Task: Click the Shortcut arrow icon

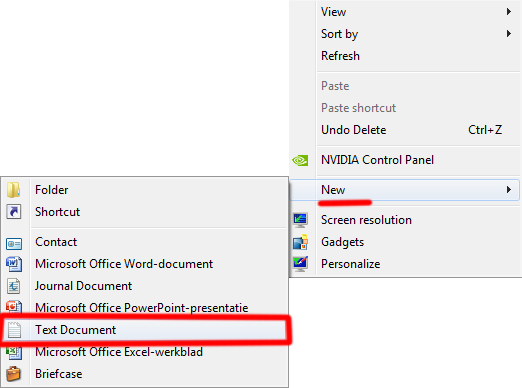Action: coord(14,212)
